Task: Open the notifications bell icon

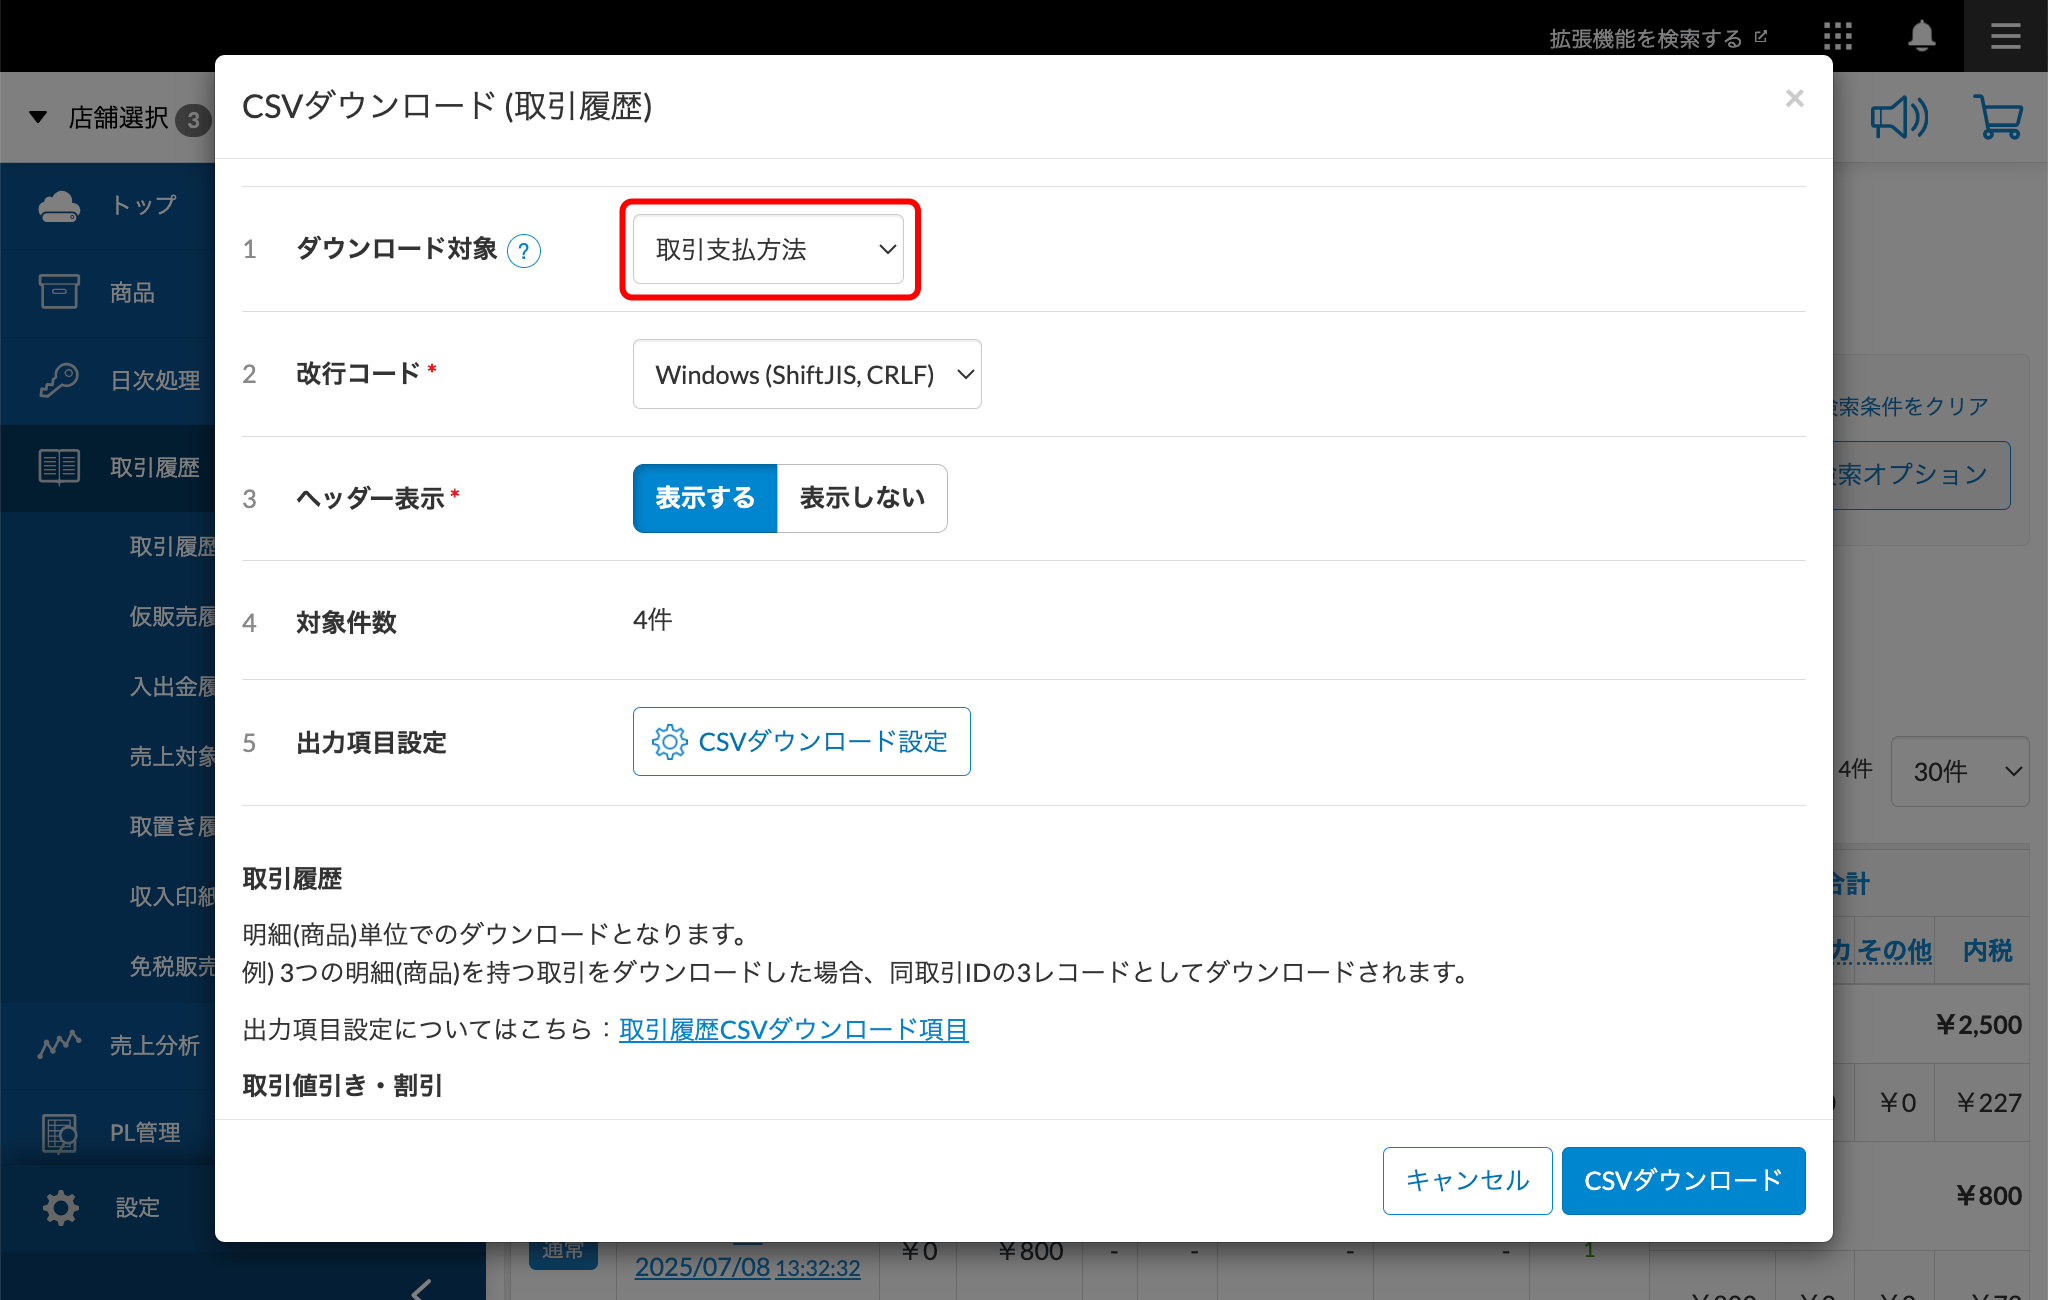Action: pos(1921,37)
